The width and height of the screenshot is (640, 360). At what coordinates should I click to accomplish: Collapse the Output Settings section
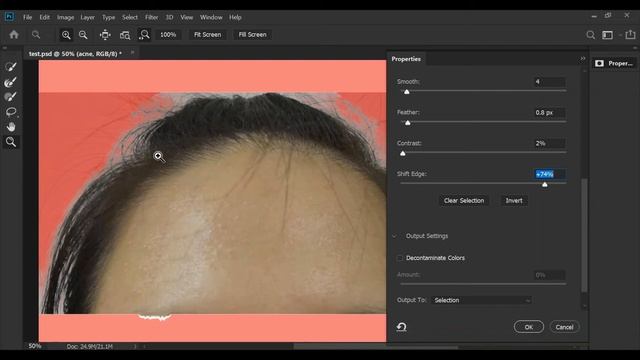(x=394, y=236)
